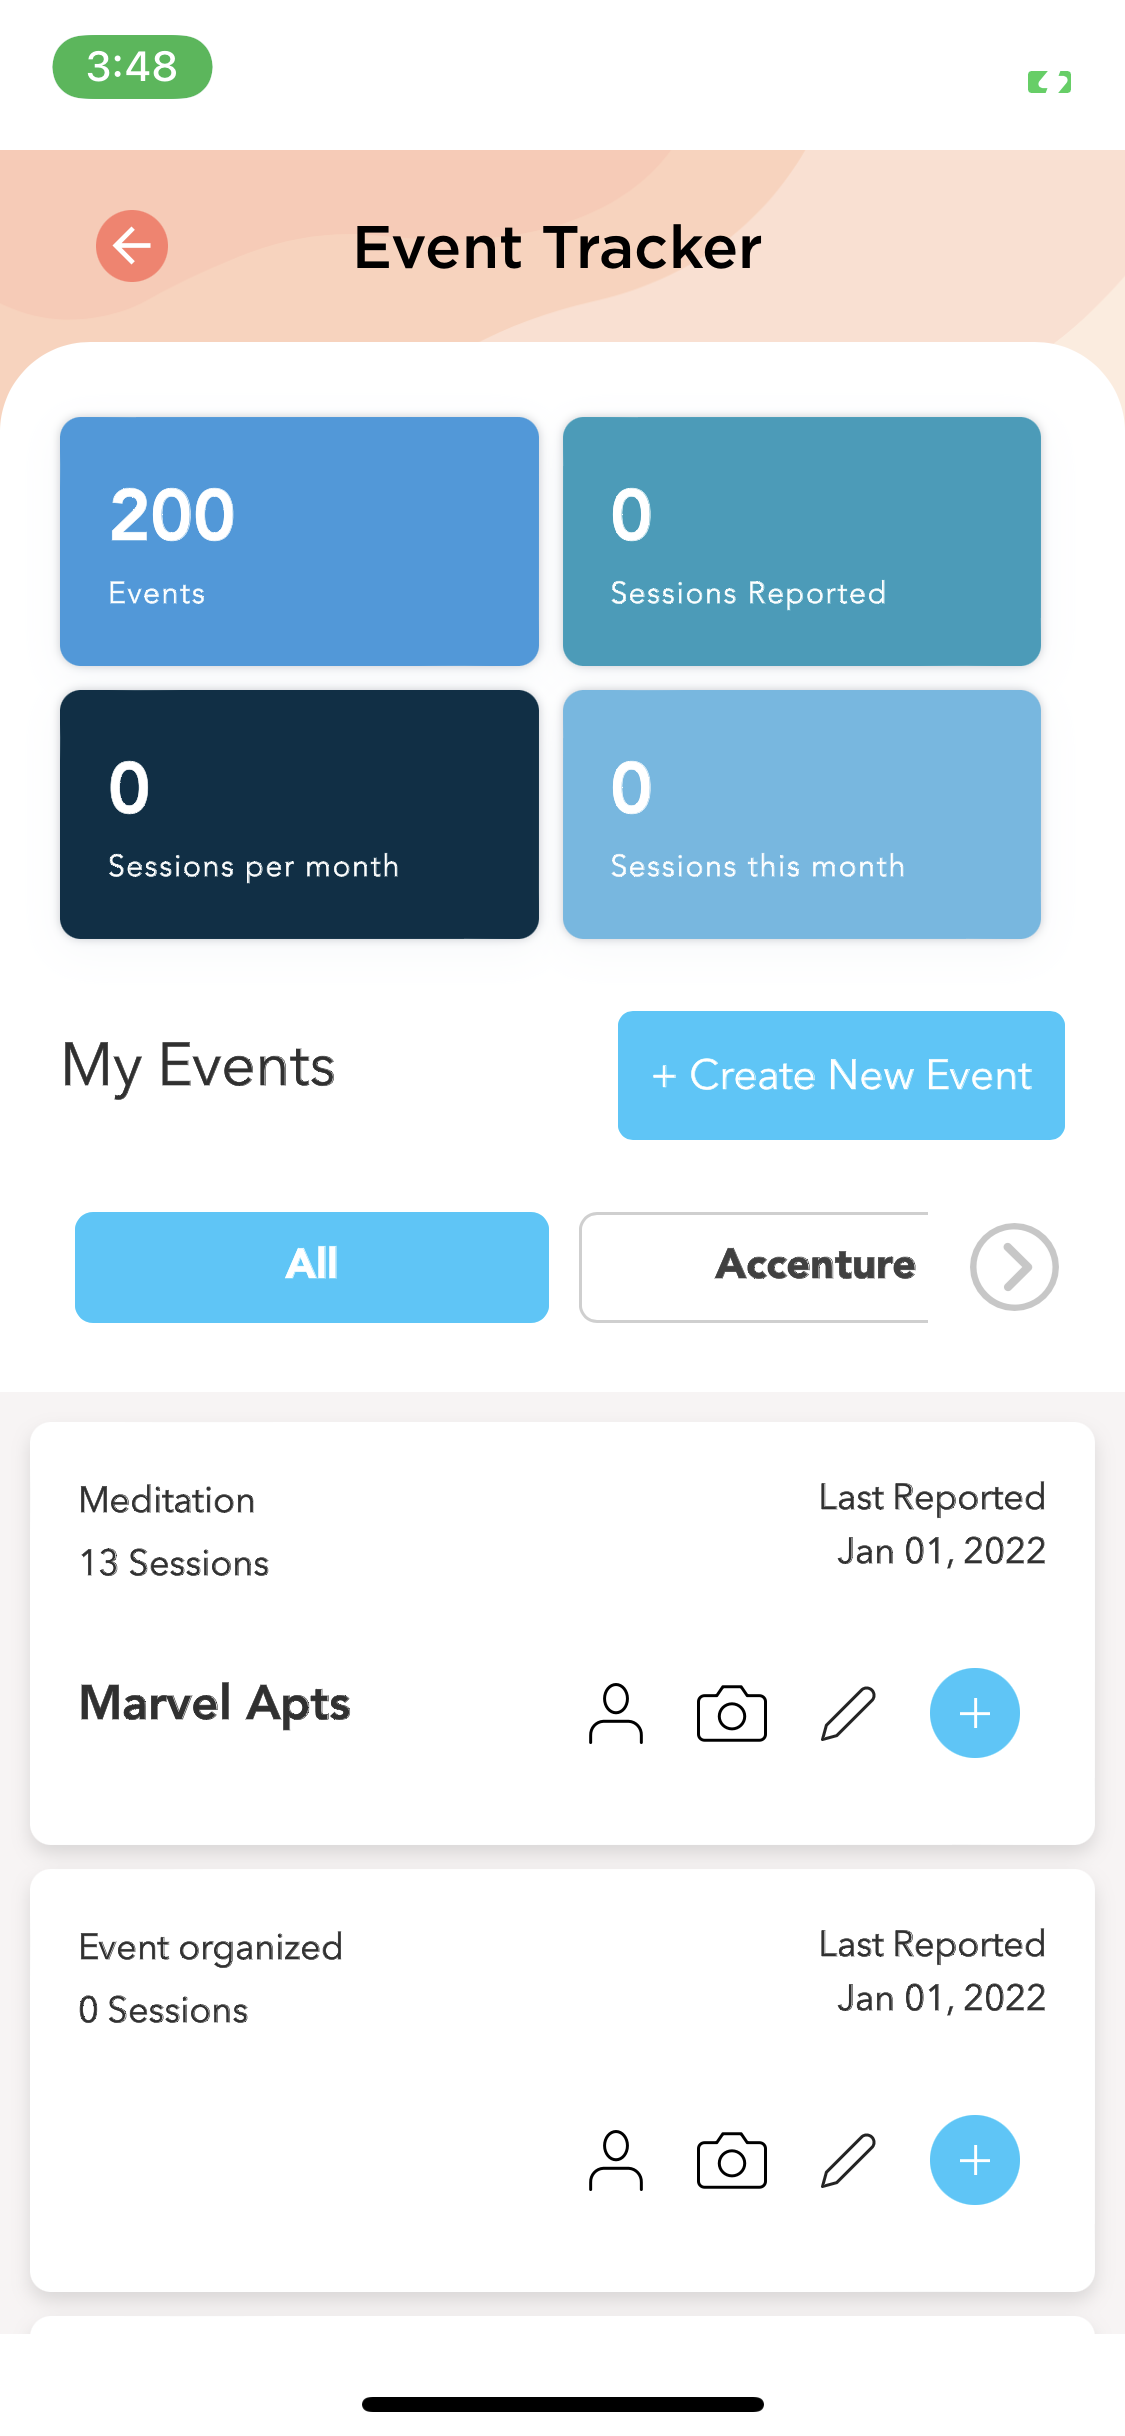Tap the back arrow in the header
Image resolution: width=1125 pixels, height=2436 pixels.
pos(132,246)
